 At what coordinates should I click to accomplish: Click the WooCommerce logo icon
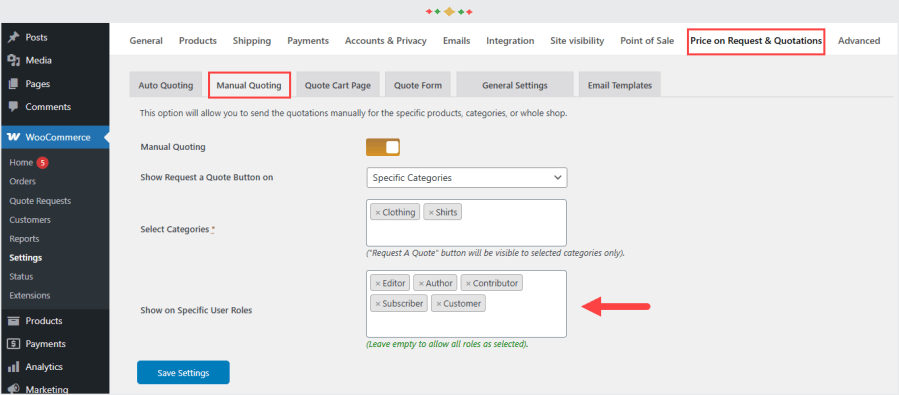14,138
